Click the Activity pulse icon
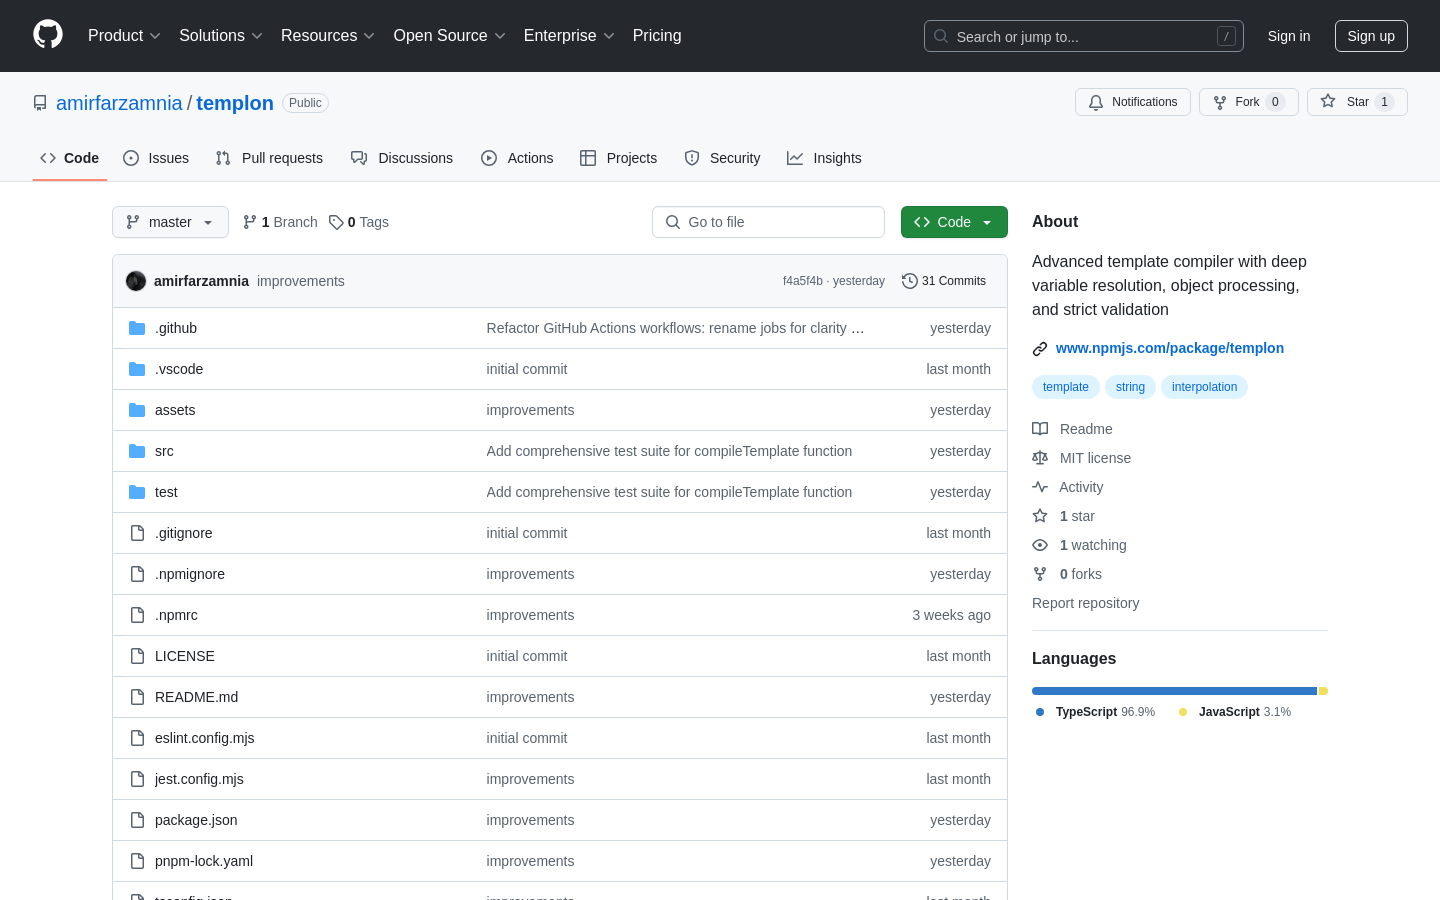This screenshot has width=1440, height=900. pyautogui.click(x=1040, y=487)
